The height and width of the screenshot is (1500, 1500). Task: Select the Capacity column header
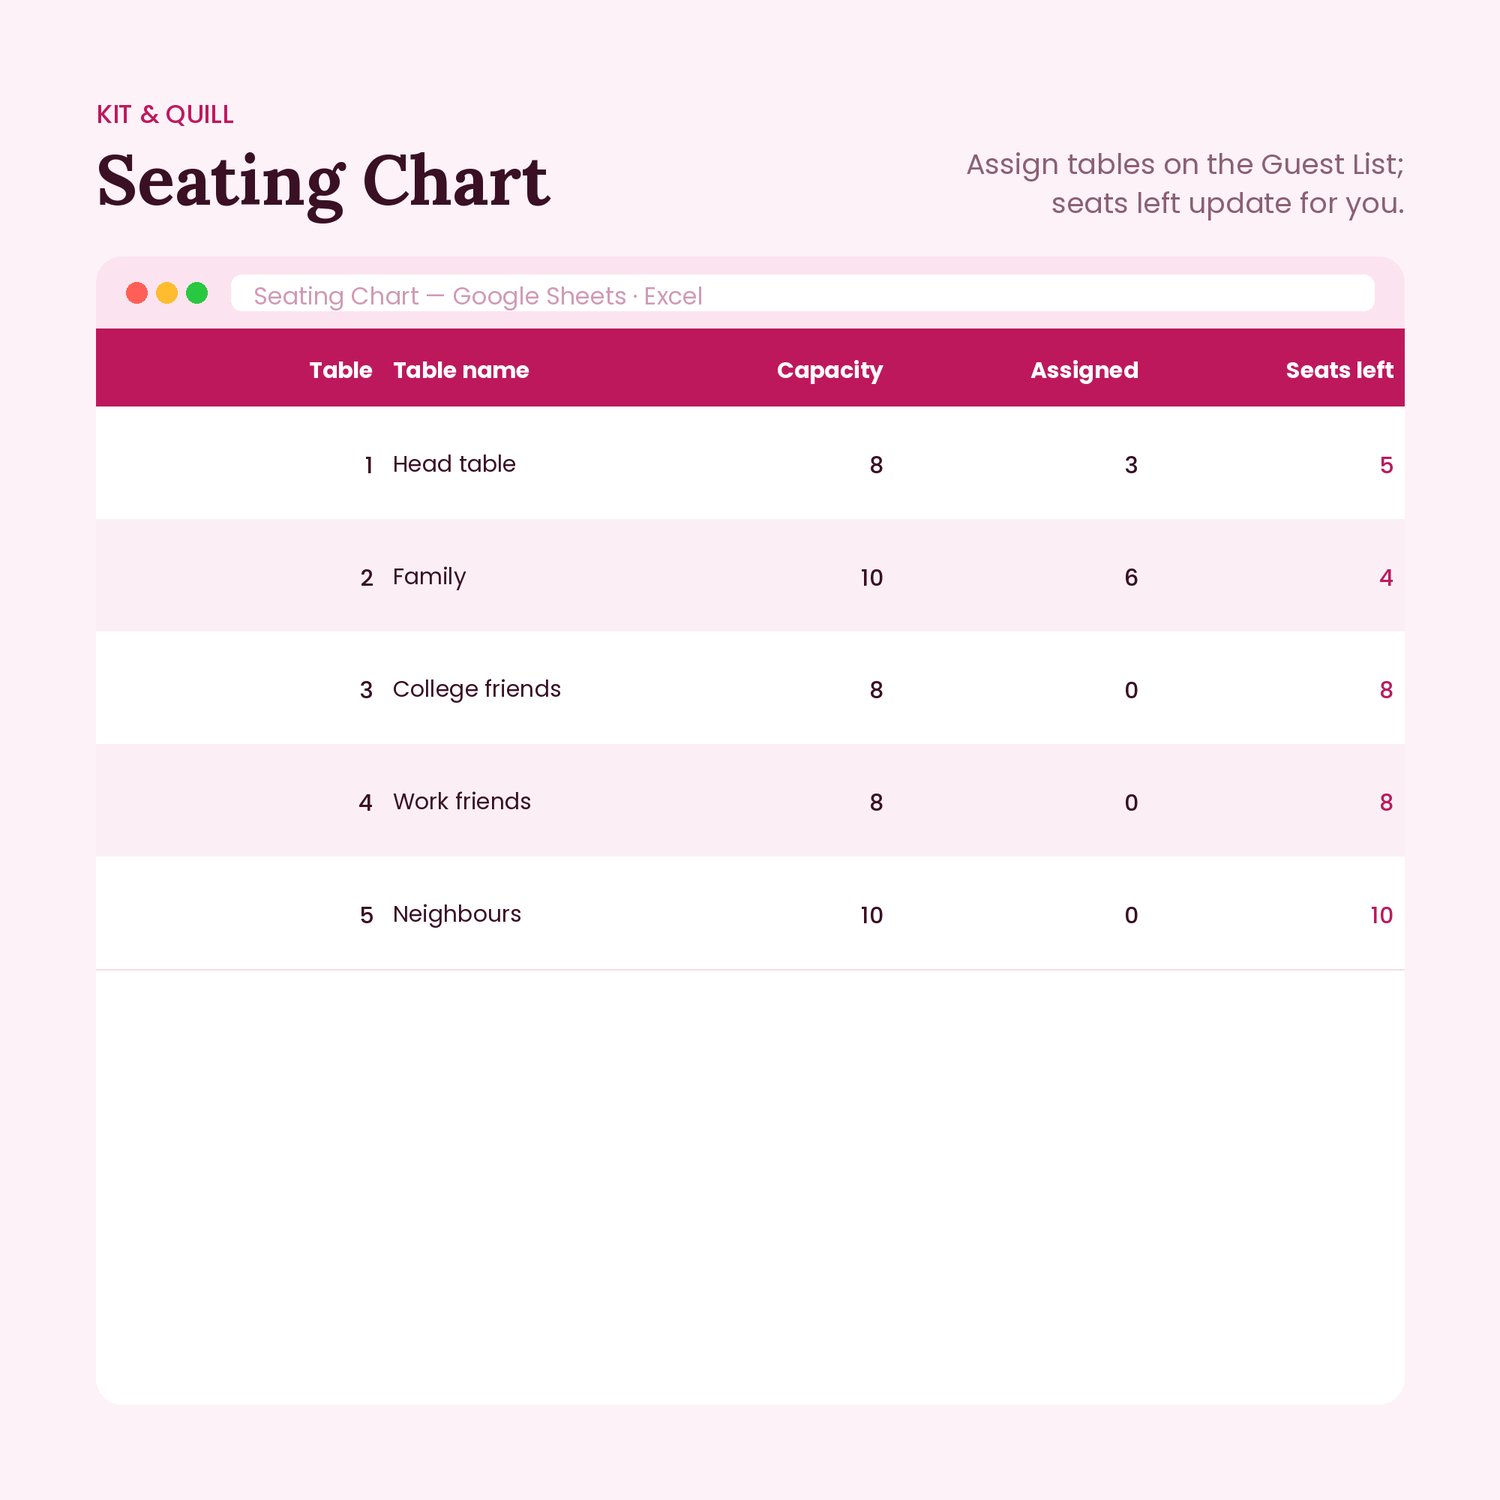point(829,370)
